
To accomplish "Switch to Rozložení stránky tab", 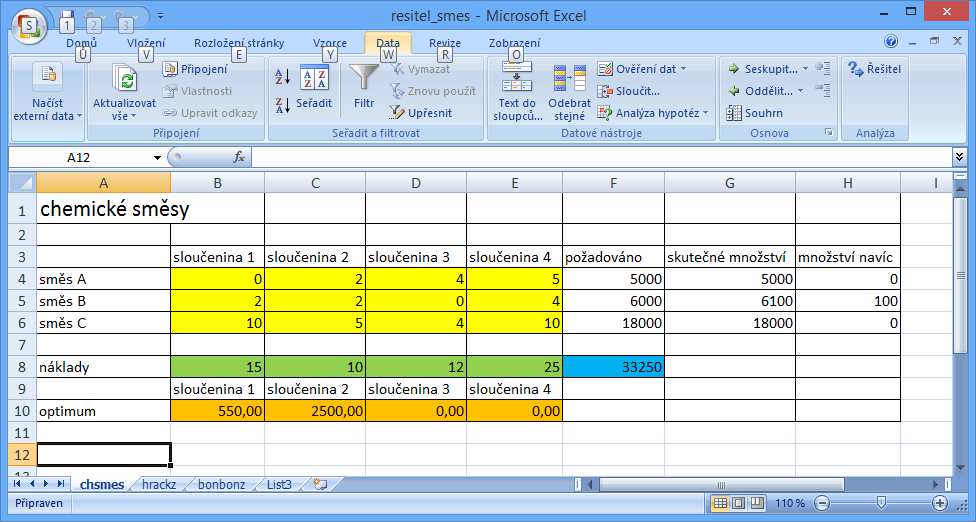I will (239, 43).
